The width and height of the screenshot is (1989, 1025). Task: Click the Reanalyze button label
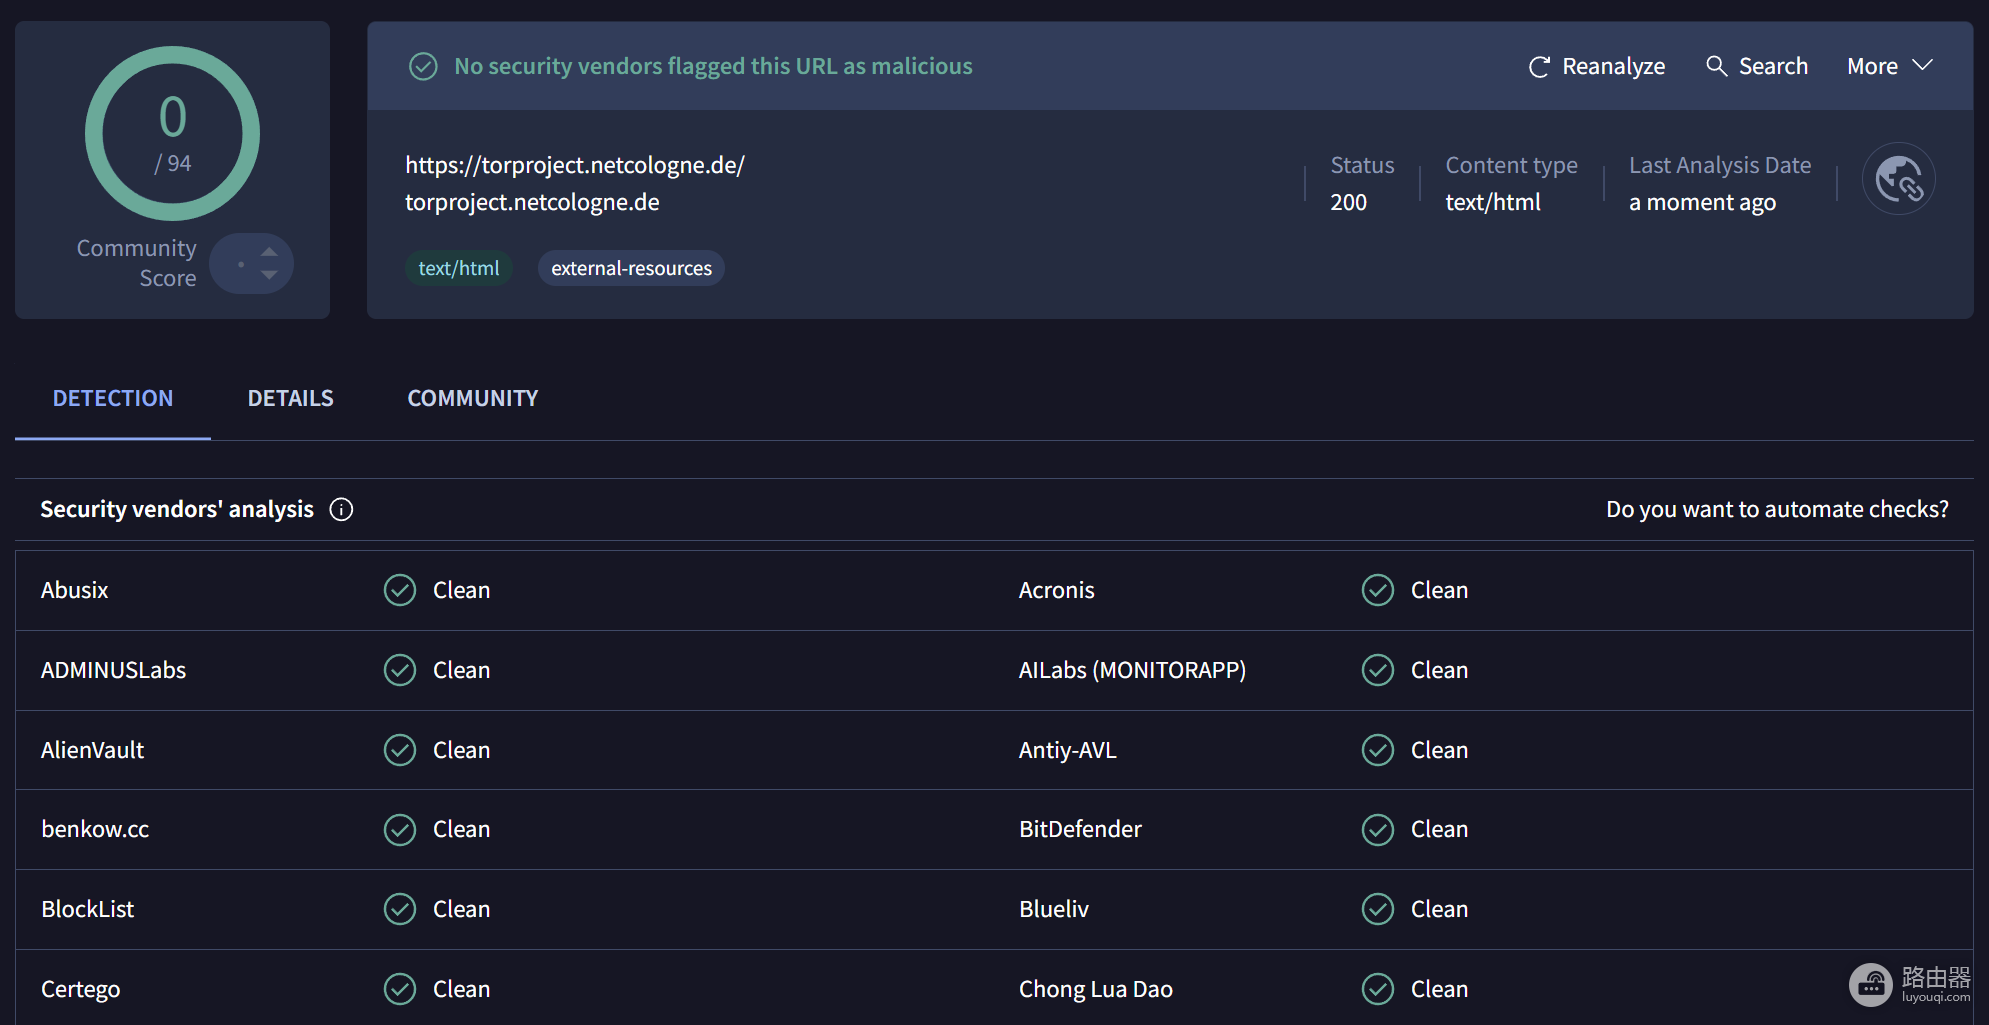(x=1613, y=67)
